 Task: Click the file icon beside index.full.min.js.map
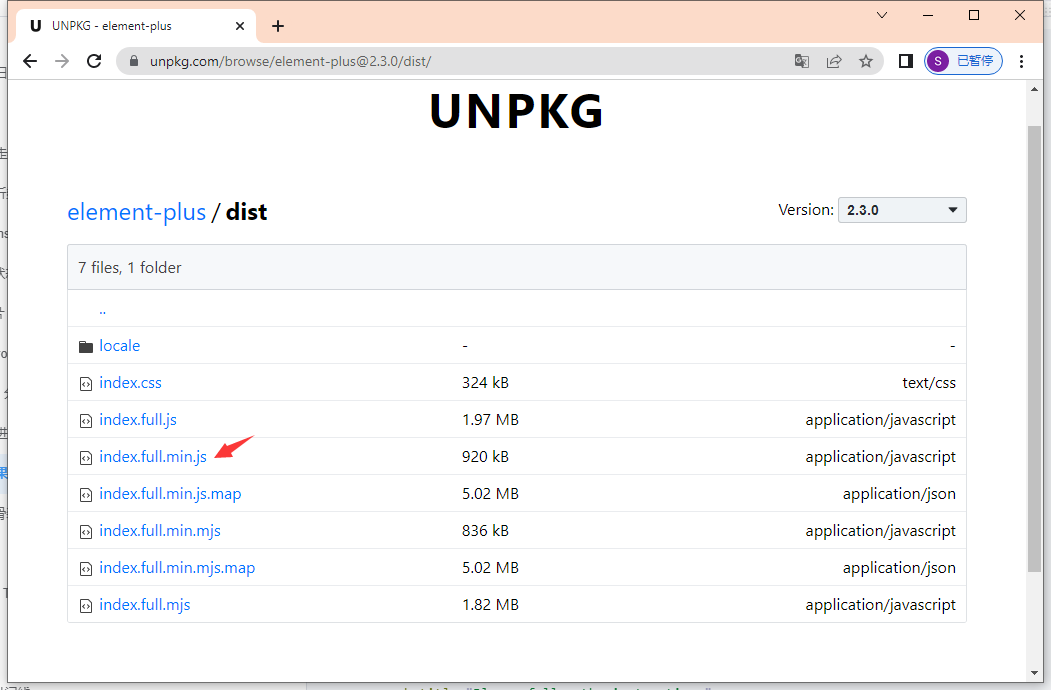[x=86, y=494]
